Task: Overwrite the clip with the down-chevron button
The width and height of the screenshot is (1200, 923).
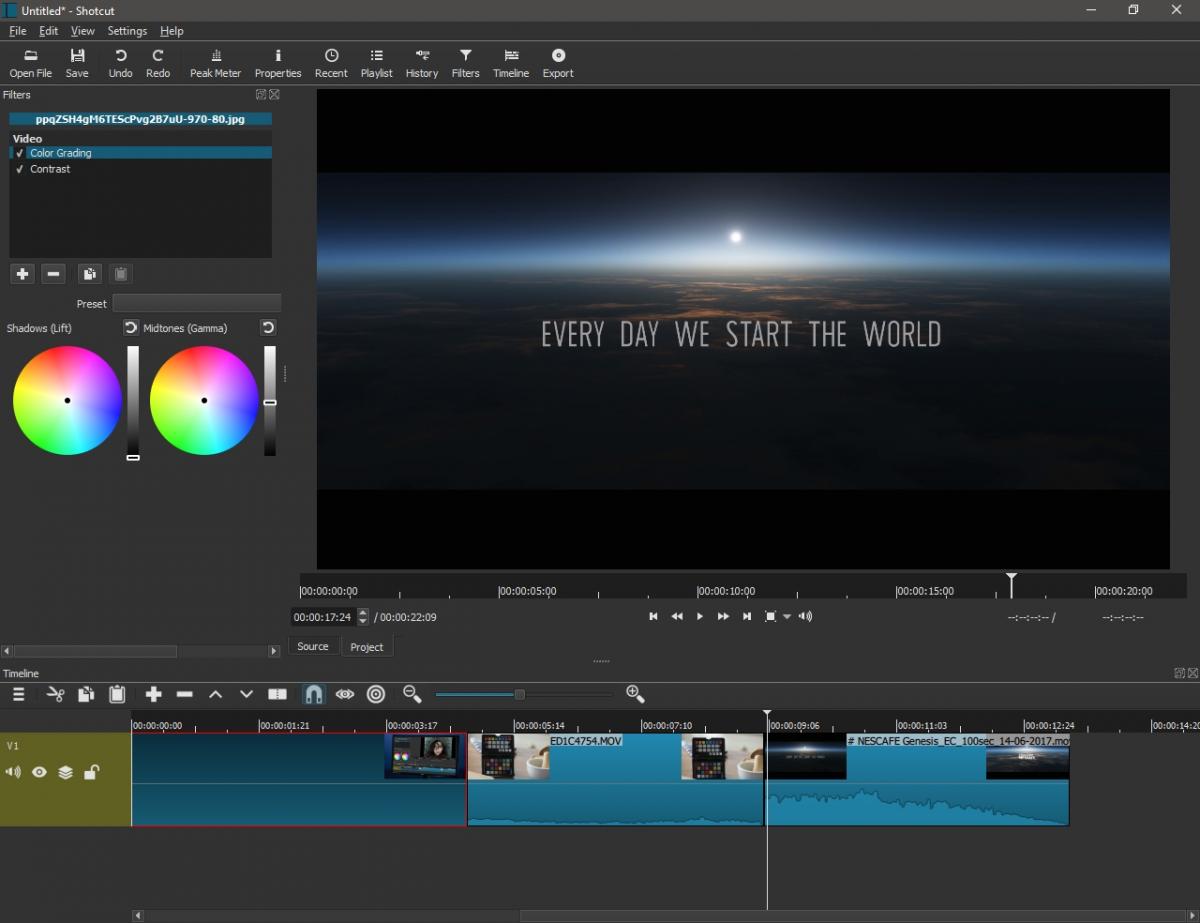Action: click(246, 694)
